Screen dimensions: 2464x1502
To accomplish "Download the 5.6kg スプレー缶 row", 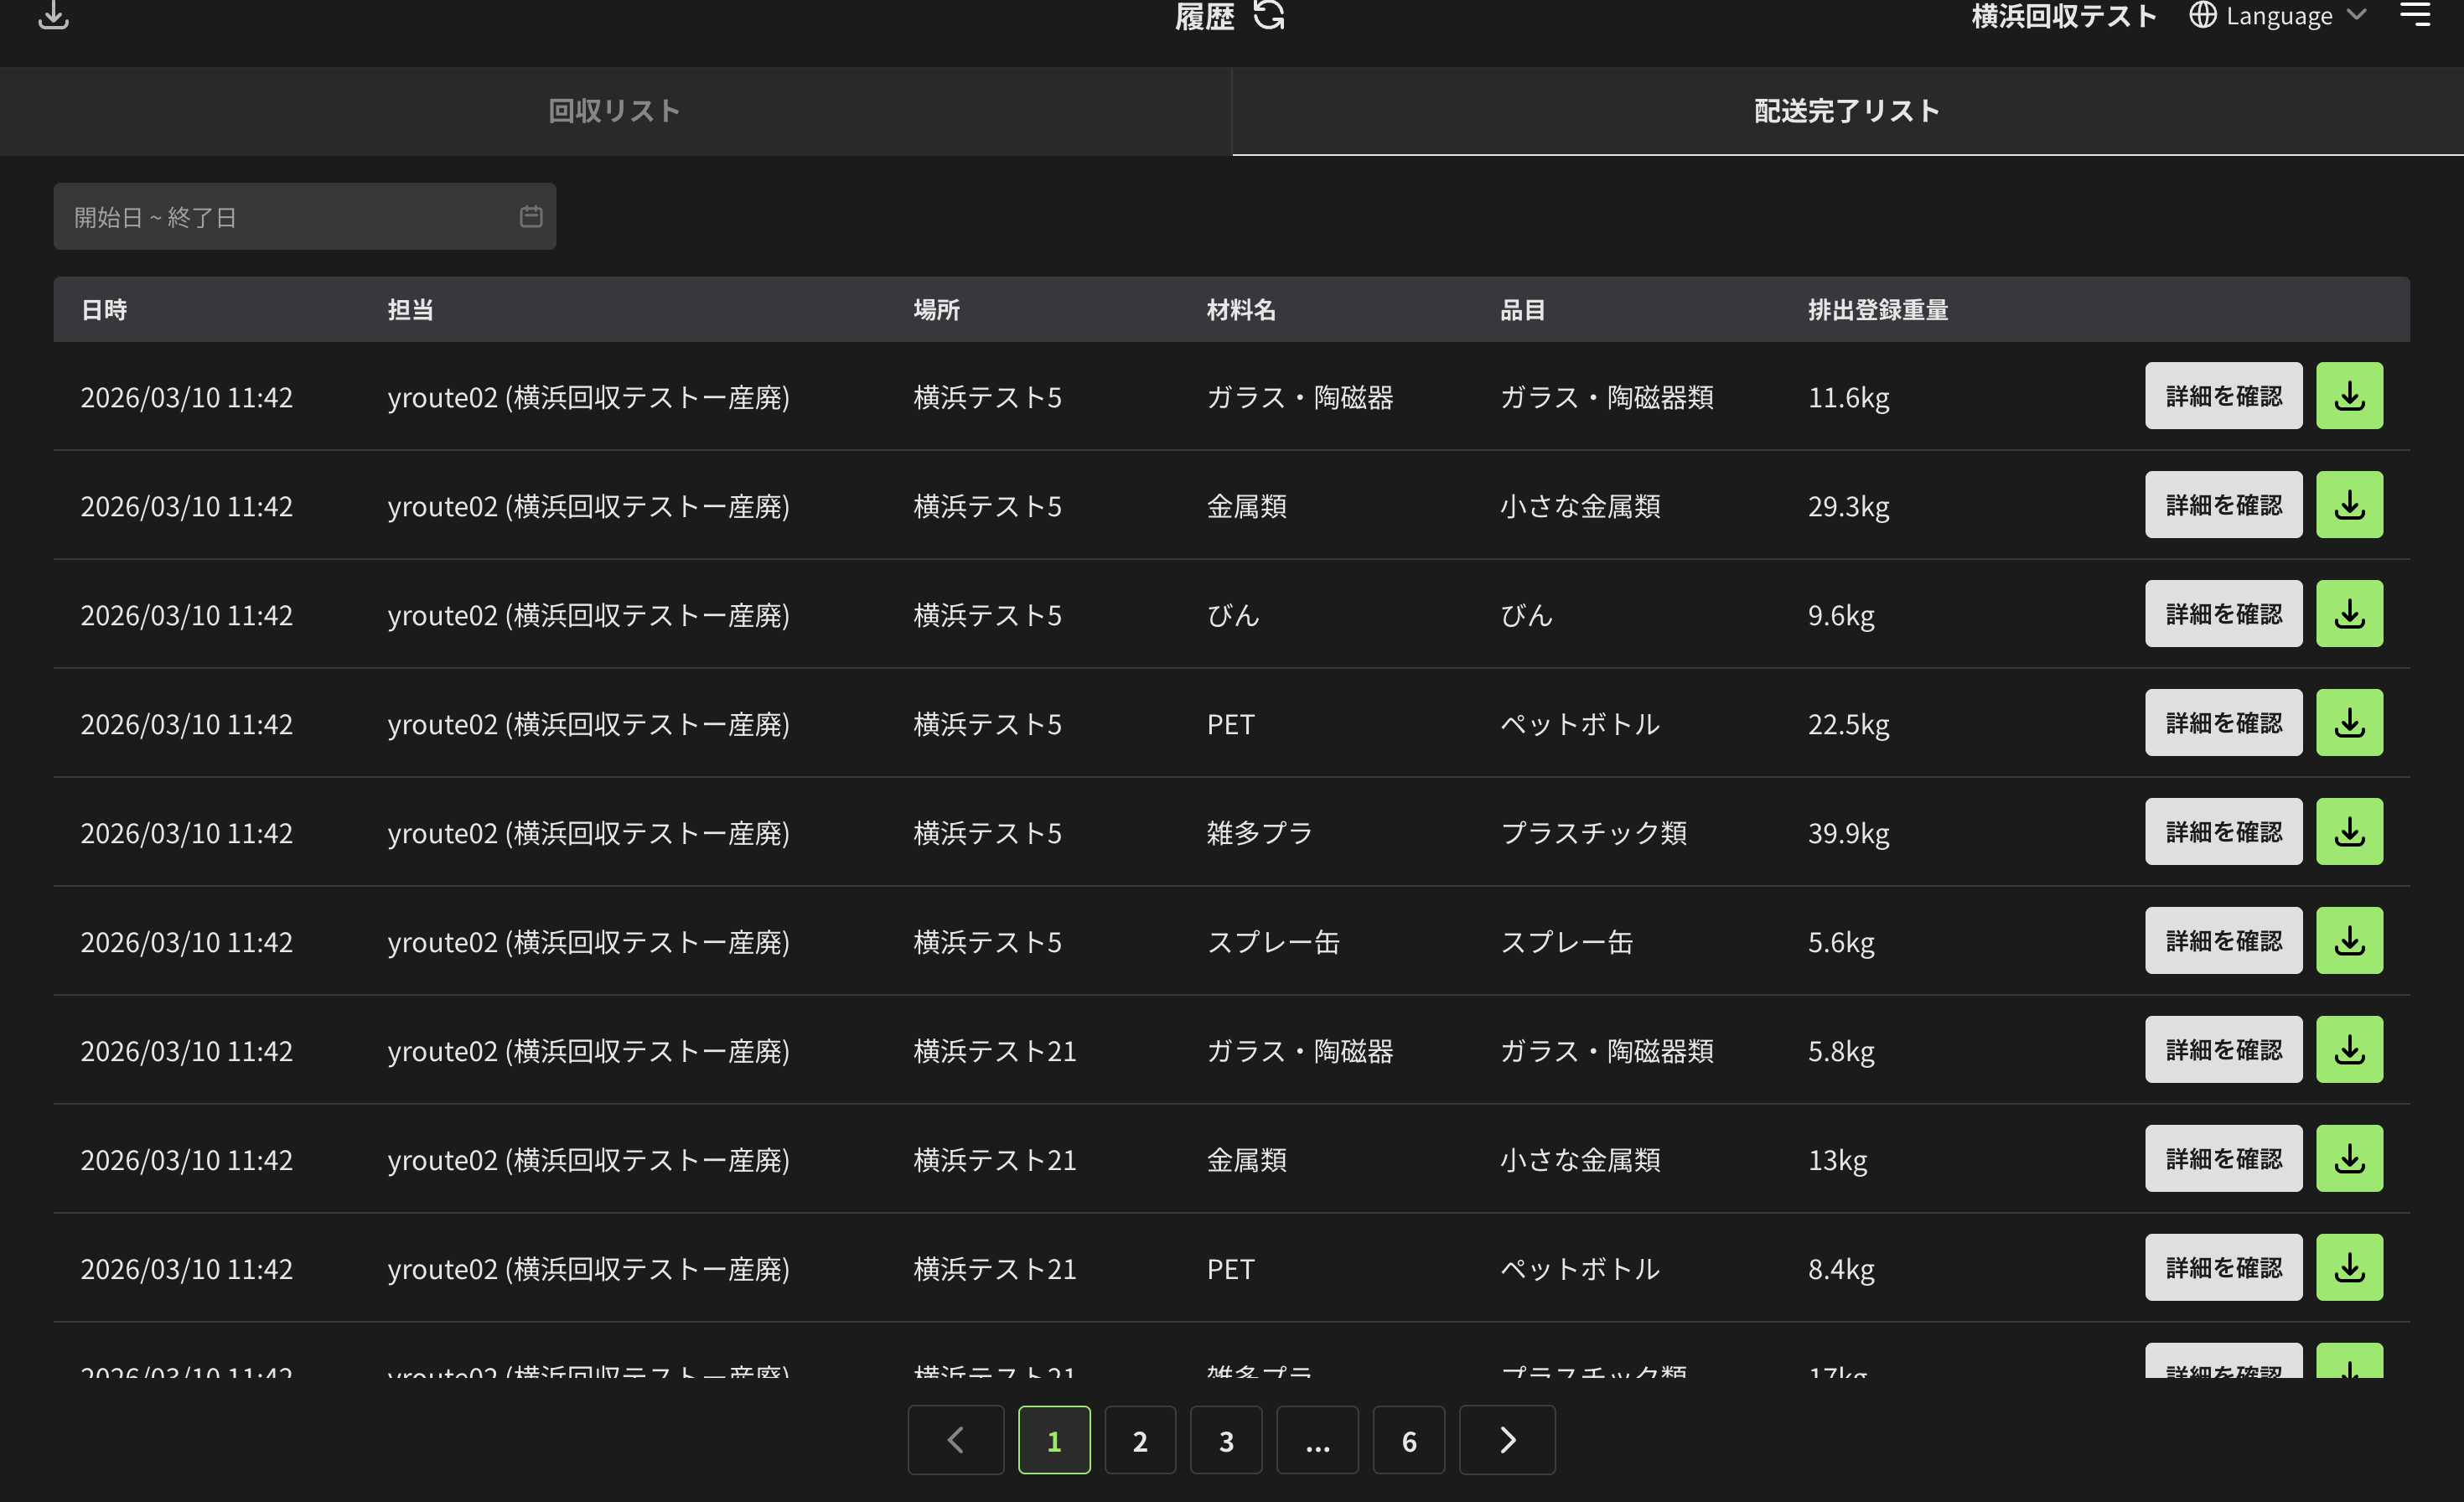I will point(2350,941).
